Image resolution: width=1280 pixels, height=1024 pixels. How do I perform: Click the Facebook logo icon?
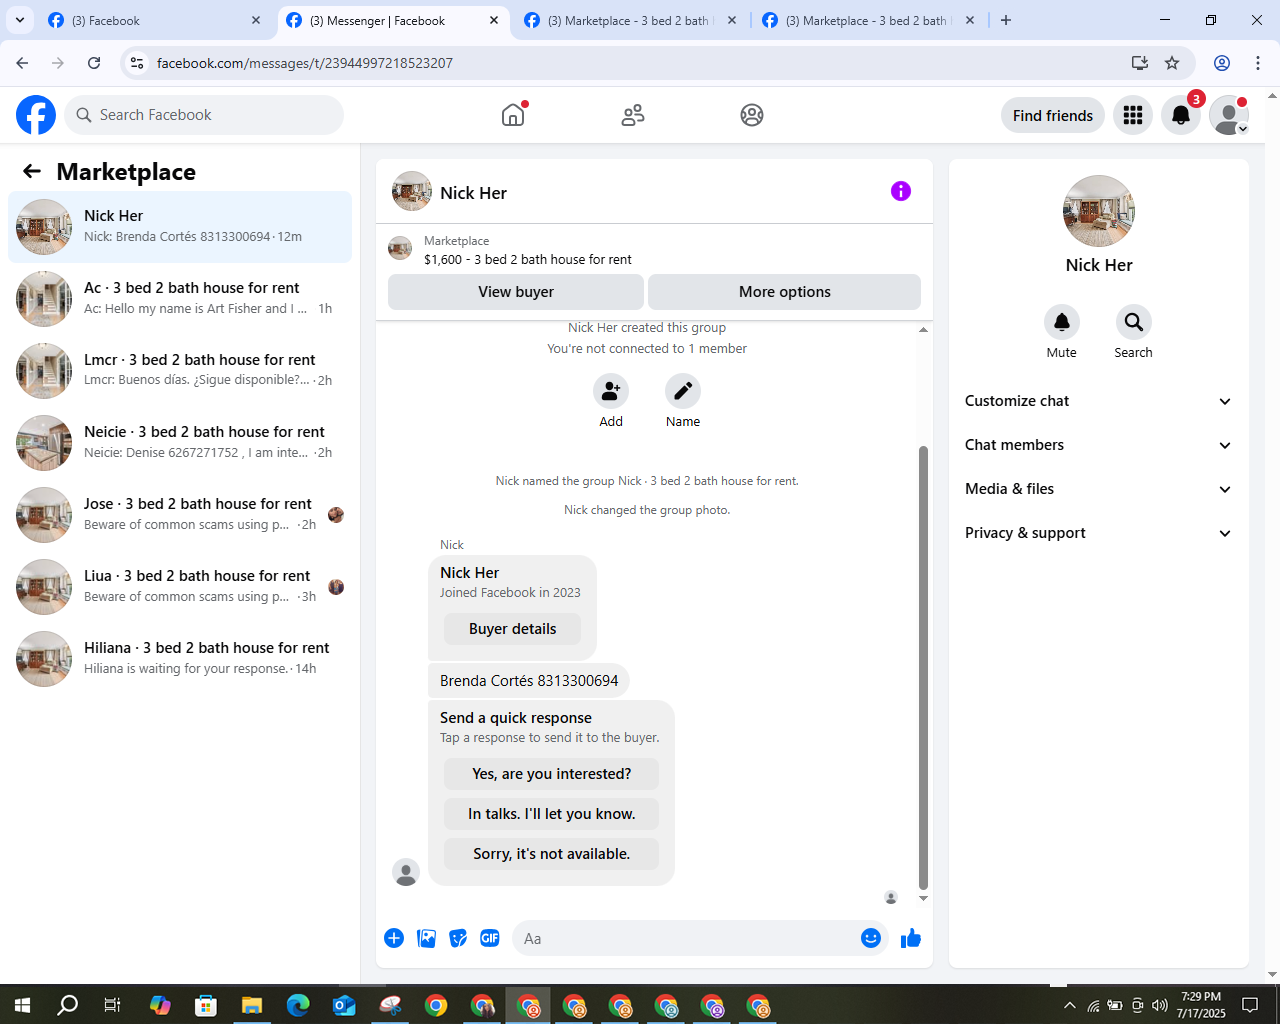pos(36,115)
